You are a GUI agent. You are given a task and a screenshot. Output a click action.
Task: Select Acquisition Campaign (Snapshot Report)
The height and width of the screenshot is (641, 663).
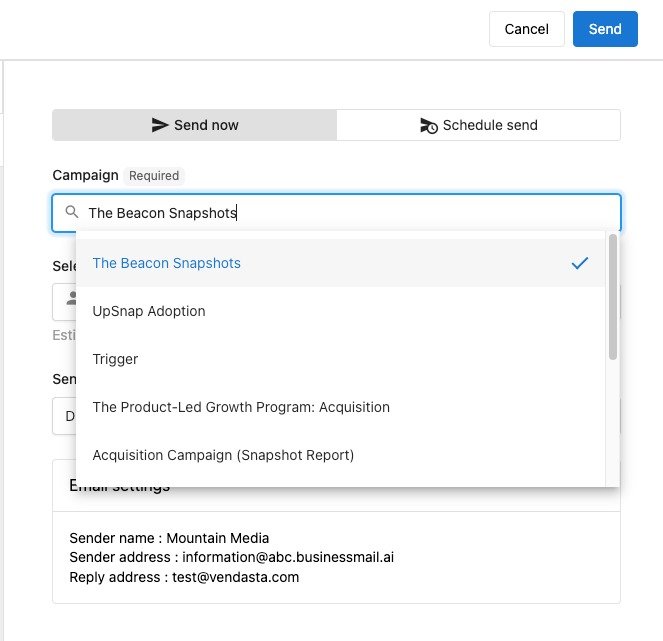[x=223, y=455]
